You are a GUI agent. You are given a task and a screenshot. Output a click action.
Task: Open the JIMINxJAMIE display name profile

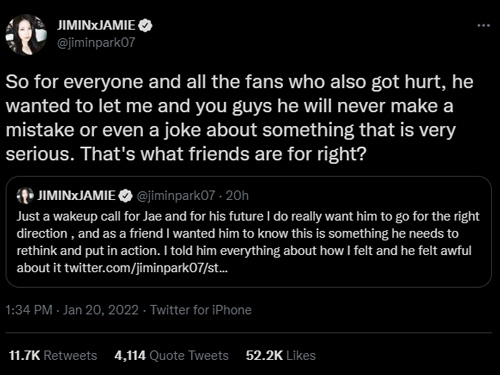(x=96, y=26)
